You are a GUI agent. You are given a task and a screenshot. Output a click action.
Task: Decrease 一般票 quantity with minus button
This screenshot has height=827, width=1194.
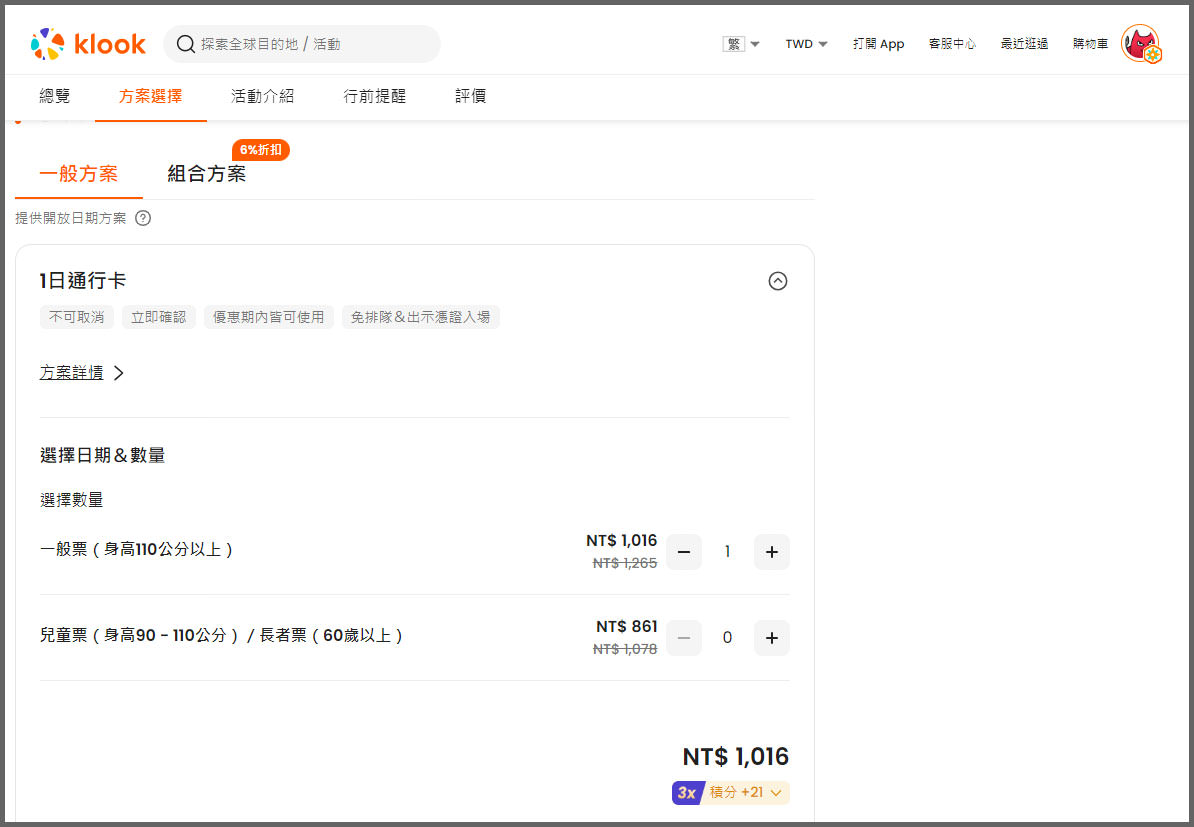coord(684,552)
